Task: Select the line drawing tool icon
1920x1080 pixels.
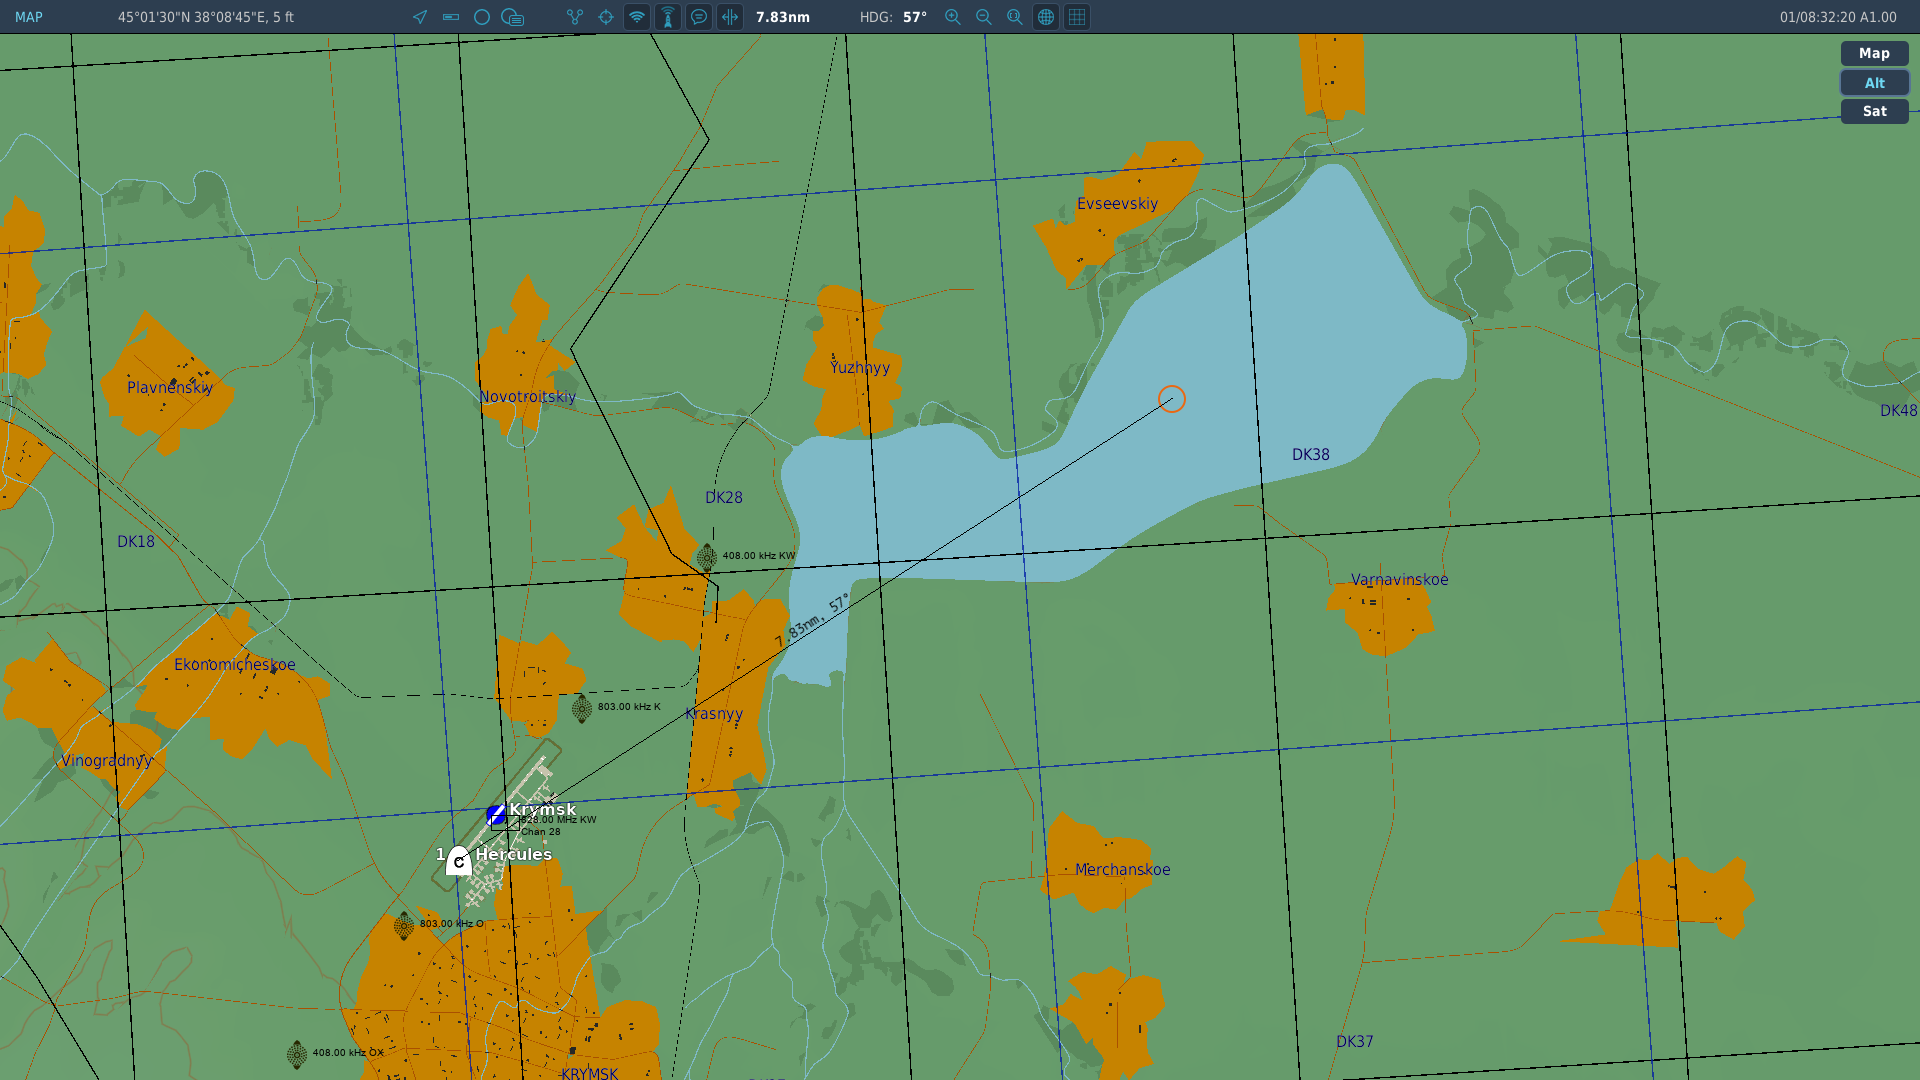Action: [451, 17]
